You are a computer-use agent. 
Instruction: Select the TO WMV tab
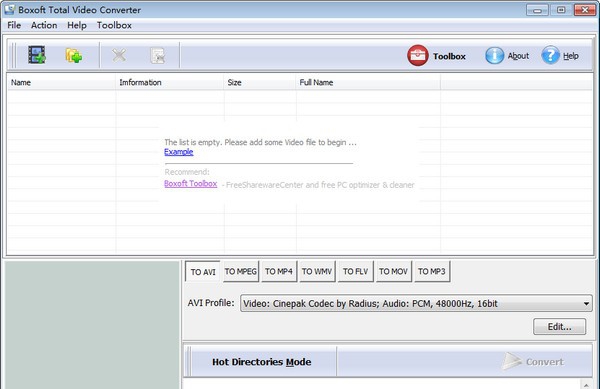(317, 272)
